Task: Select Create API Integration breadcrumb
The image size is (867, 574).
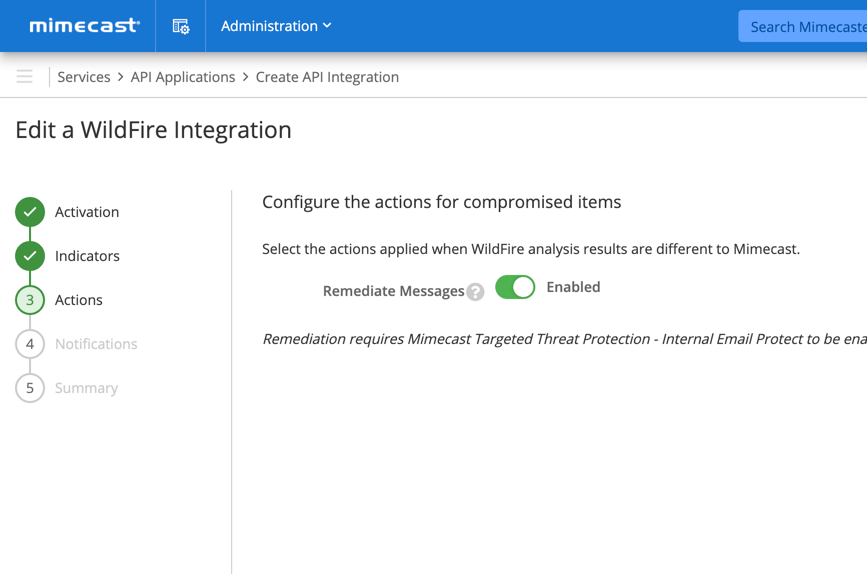Action: (327, 77)
